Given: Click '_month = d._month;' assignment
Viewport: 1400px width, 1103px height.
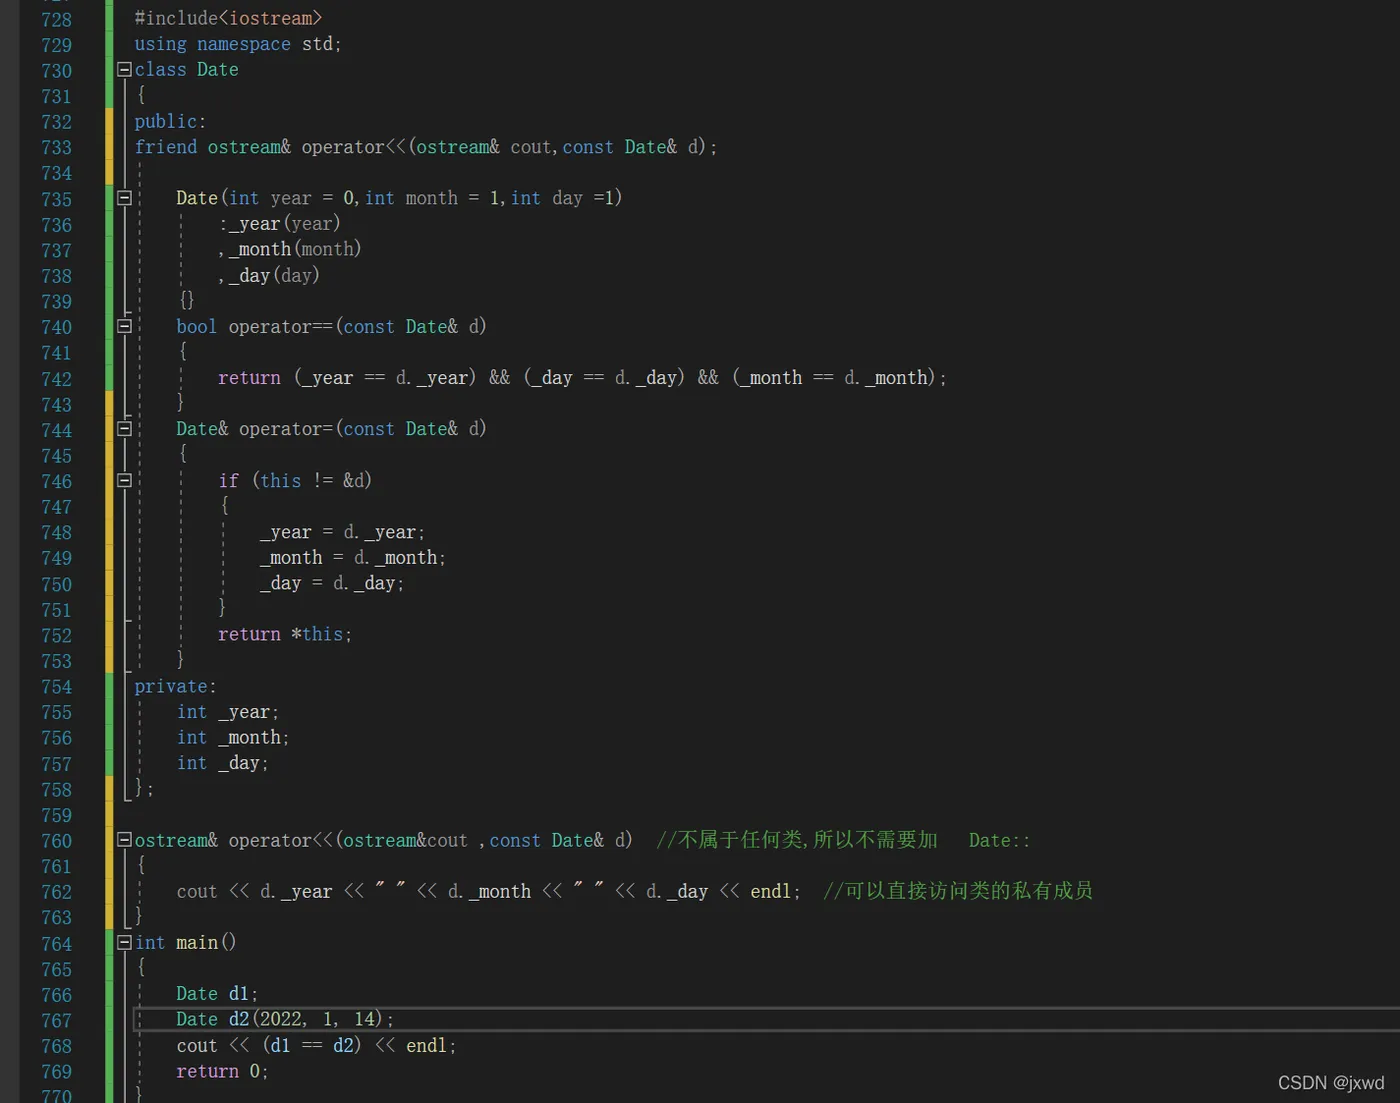Looking at the screenshot, I should pyautogui.click(x=352, y=558).
